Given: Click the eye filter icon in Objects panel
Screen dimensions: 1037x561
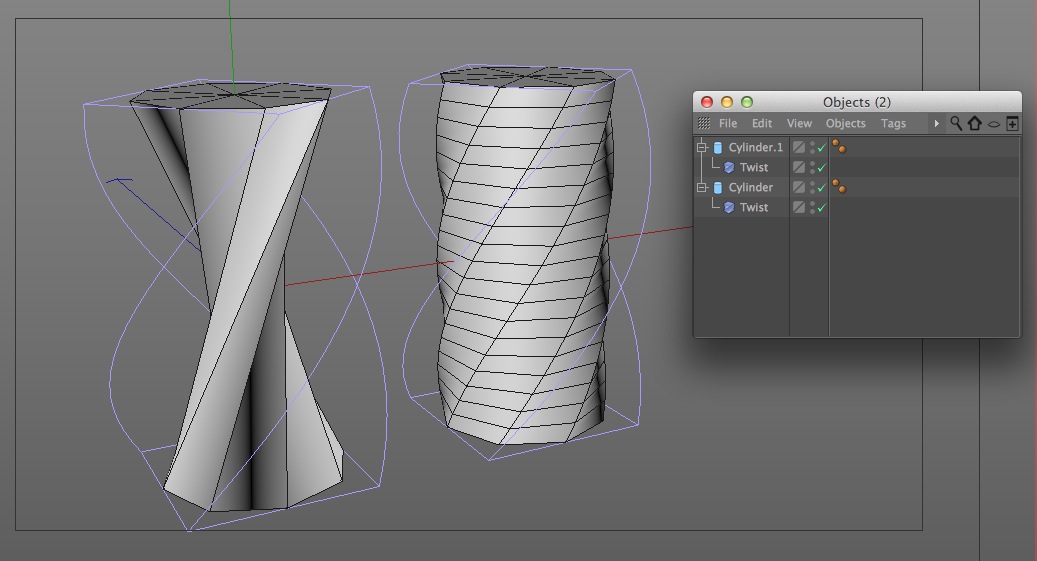Looking at the screenshot, I should (993, 124).
